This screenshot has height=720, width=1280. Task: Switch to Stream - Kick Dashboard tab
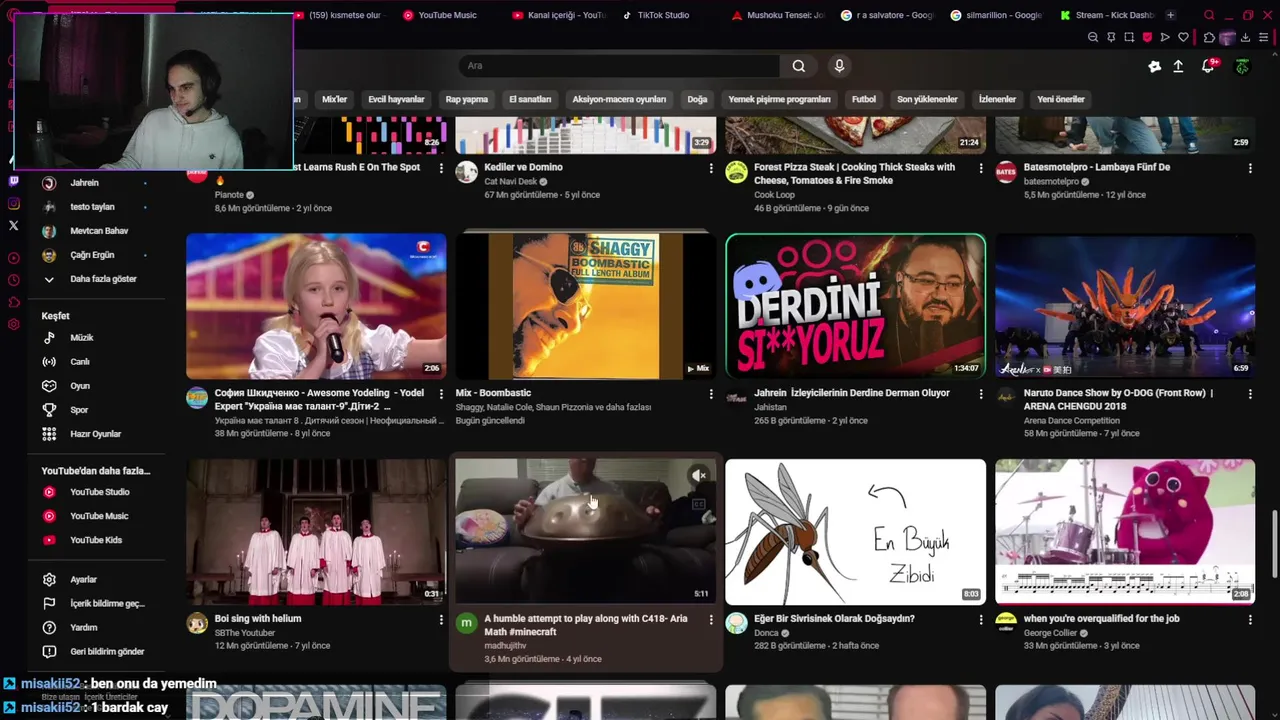(x=1108, y=15)
